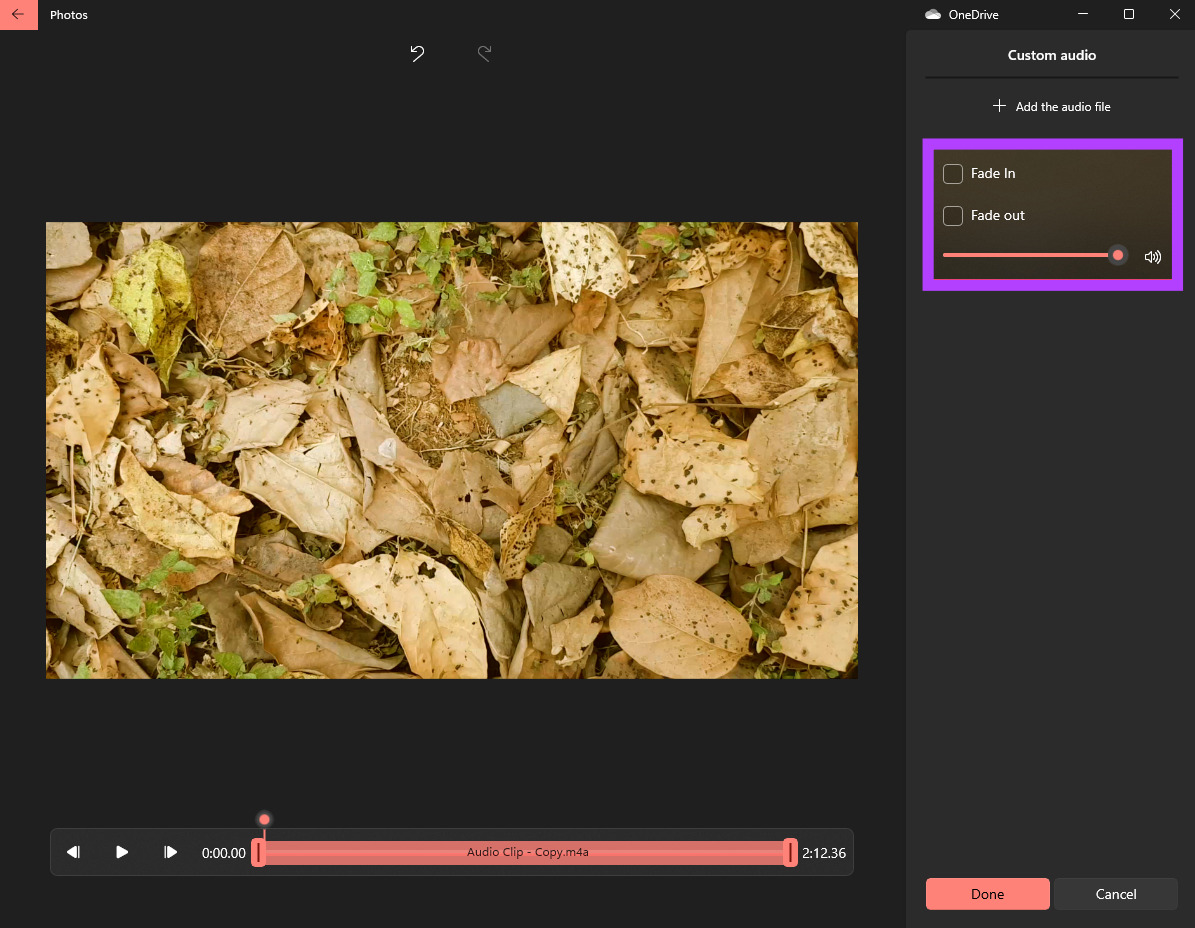Screen dimensions: 1195x928
Task: Select the left trim handle of audio clip
Action: click(258, 852)
